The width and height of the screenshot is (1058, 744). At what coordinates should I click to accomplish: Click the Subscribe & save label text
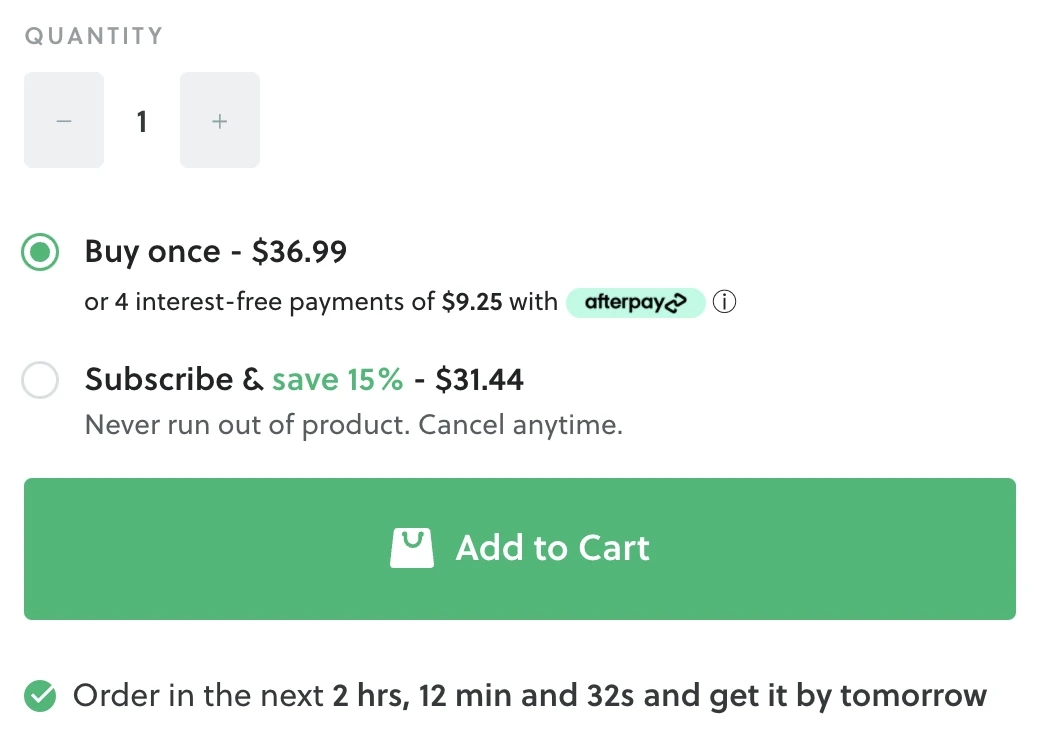(174, 380)
